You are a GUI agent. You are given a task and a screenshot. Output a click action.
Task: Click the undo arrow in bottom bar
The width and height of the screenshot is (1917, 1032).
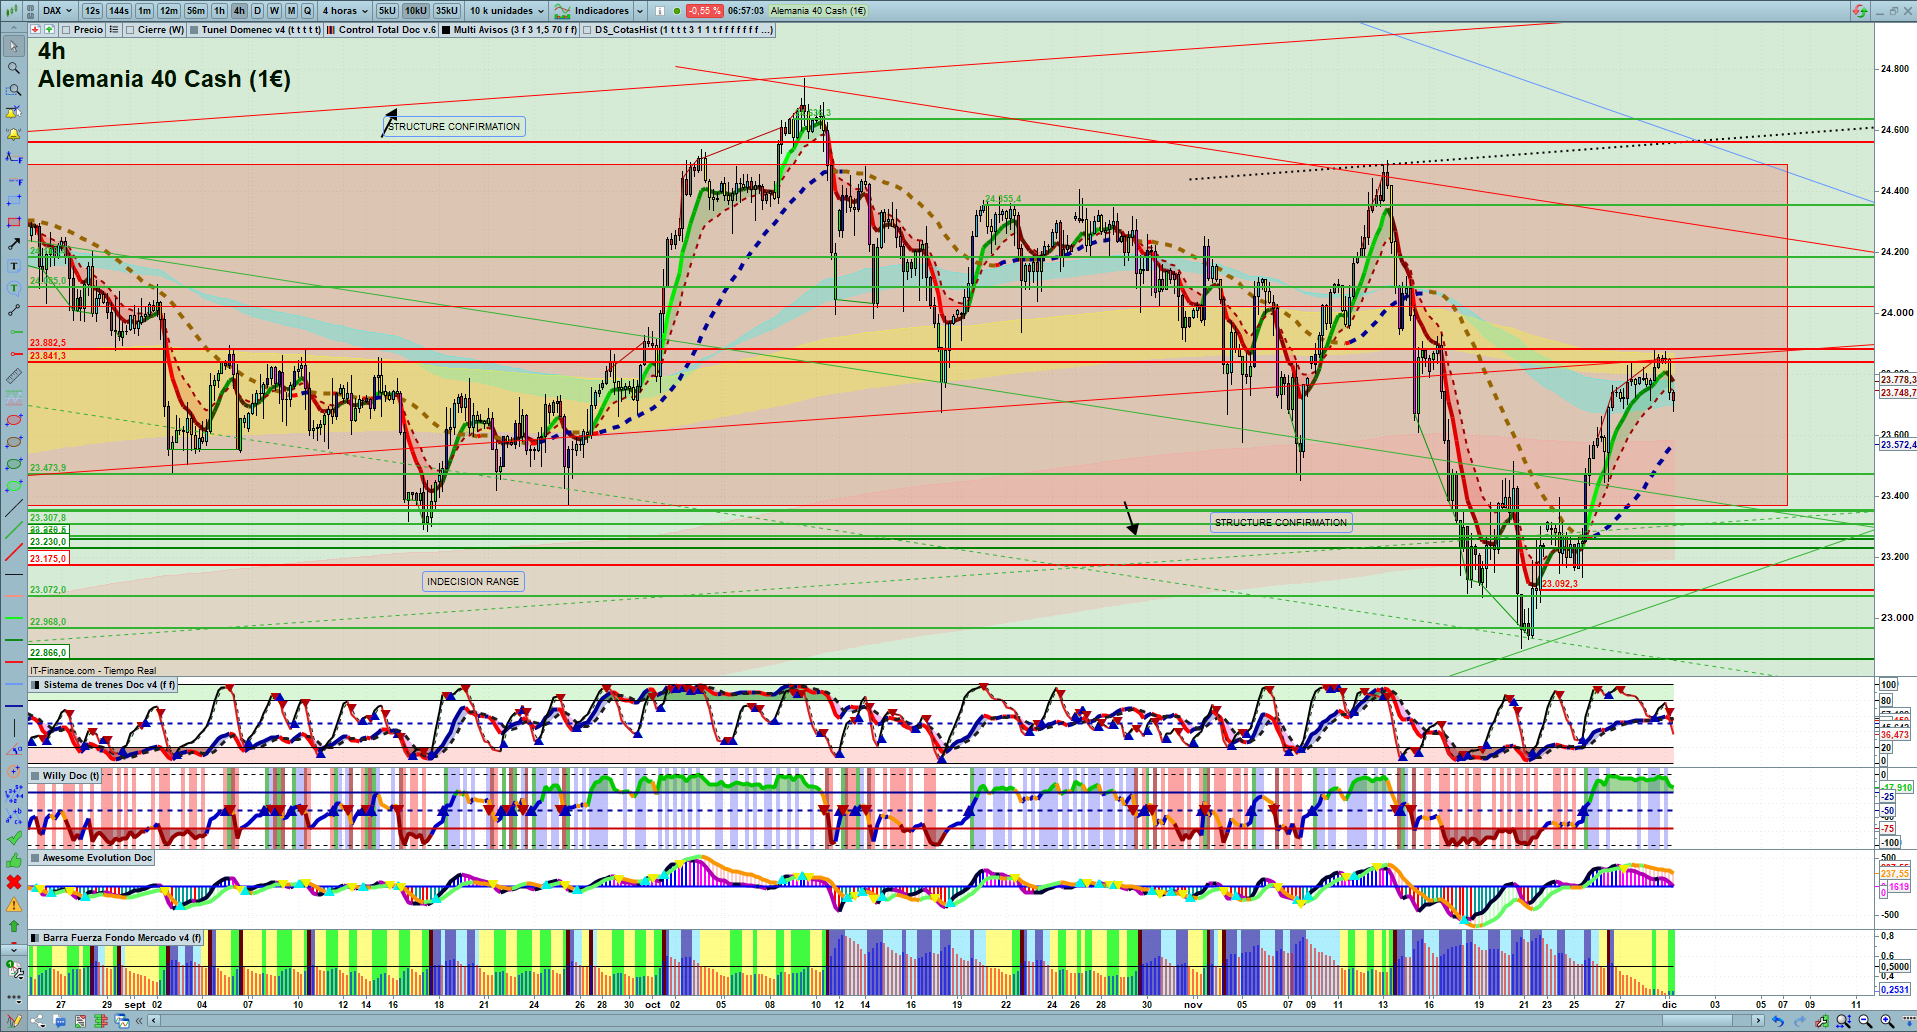(x=1778, y=1021)
